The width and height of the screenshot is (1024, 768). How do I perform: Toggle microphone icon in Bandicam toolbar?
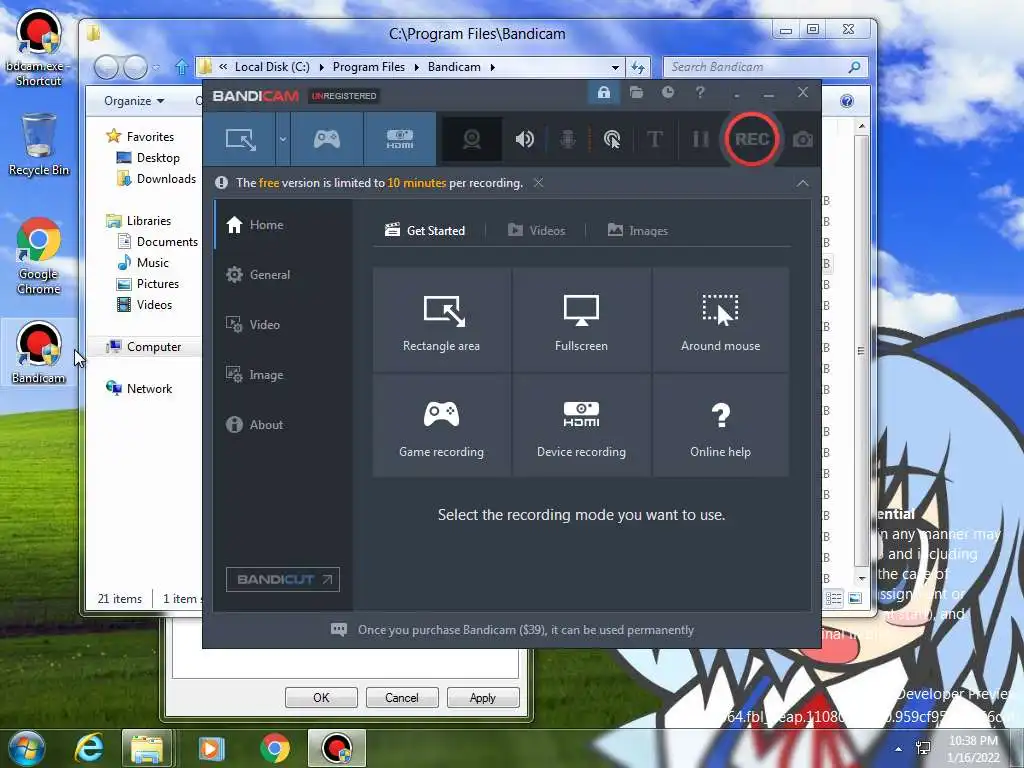(x=568, y=139)
